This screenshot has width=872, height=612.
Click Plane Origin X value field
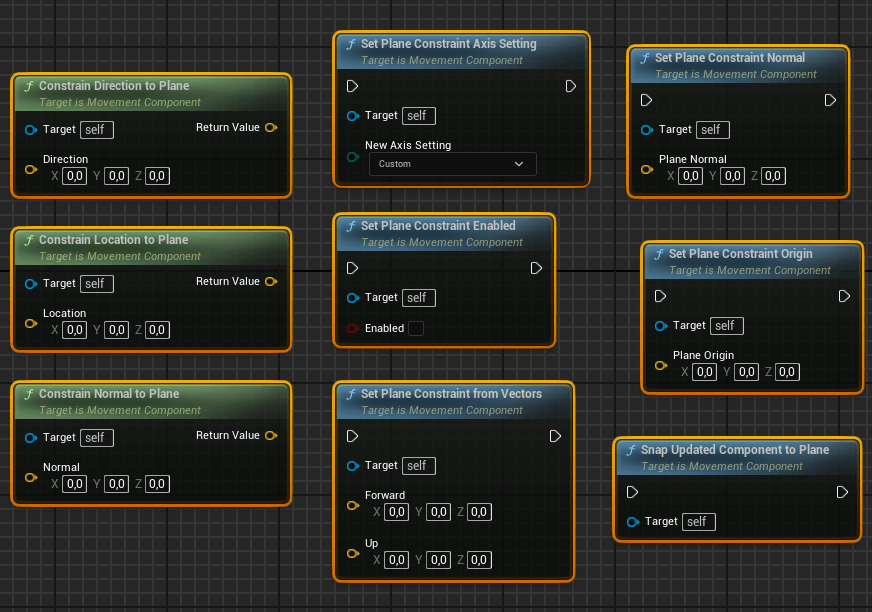[704, 372]
